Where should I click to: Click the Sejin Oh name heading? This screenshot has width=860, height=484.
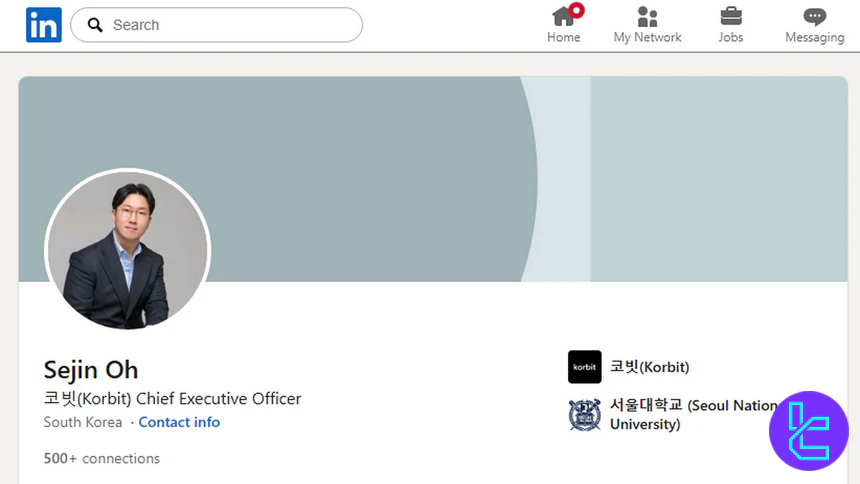click(x=91, y=369)
